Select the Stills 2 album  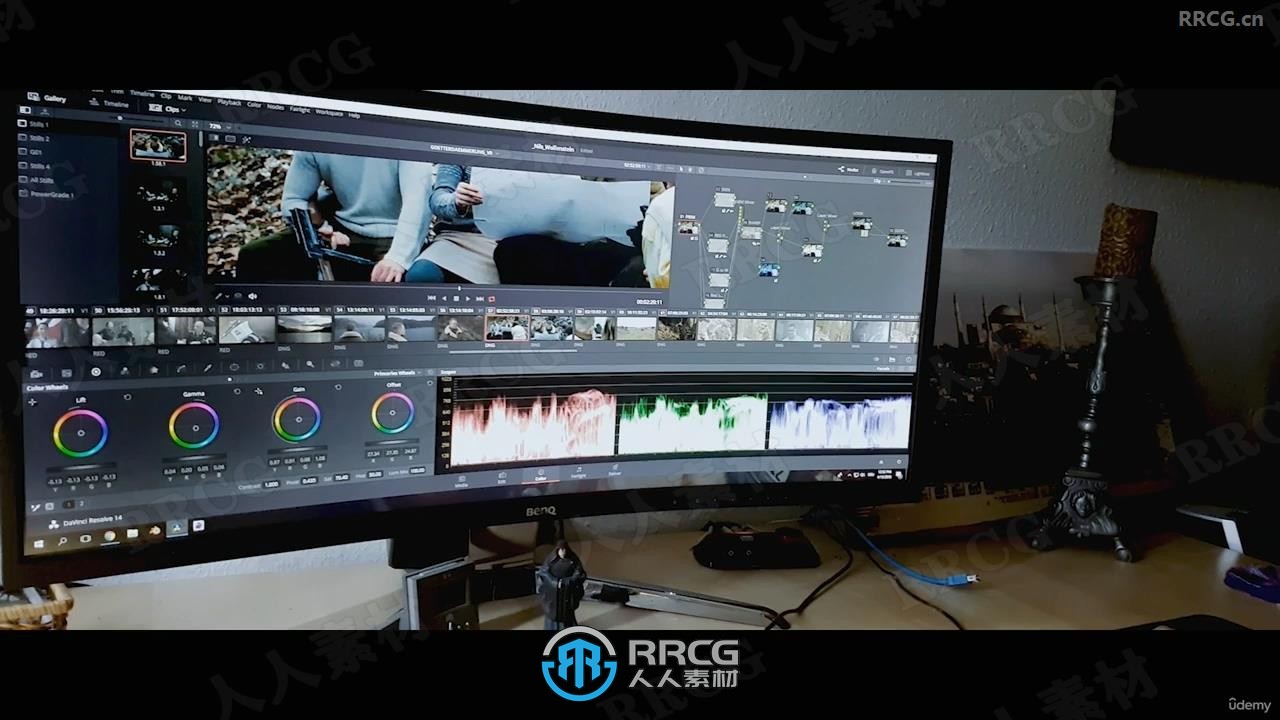coord(34,138)
